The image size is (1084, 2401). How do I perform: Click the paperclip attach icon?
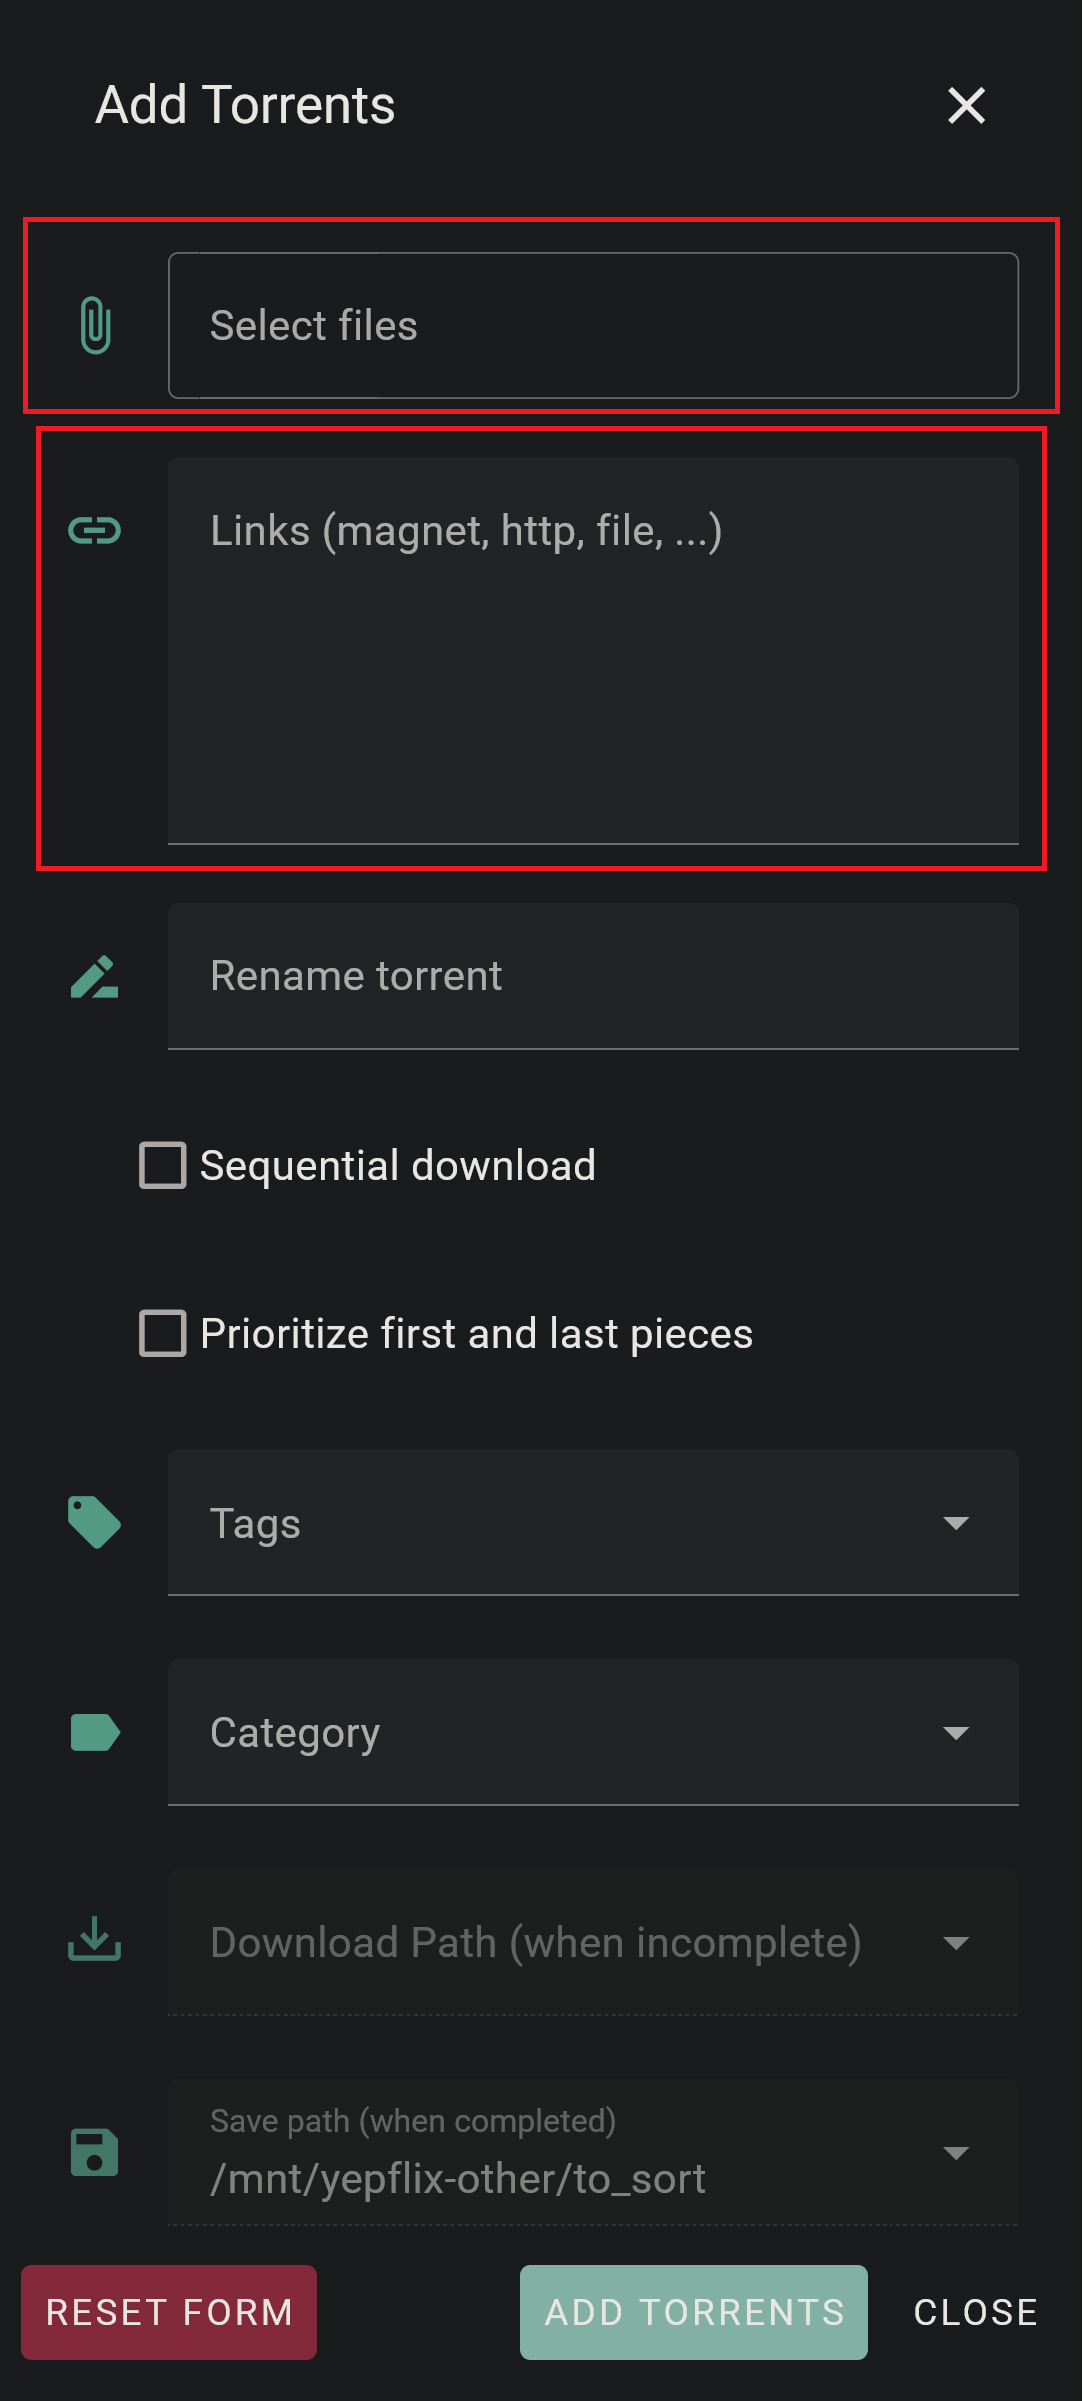click(x=95, y=325)
